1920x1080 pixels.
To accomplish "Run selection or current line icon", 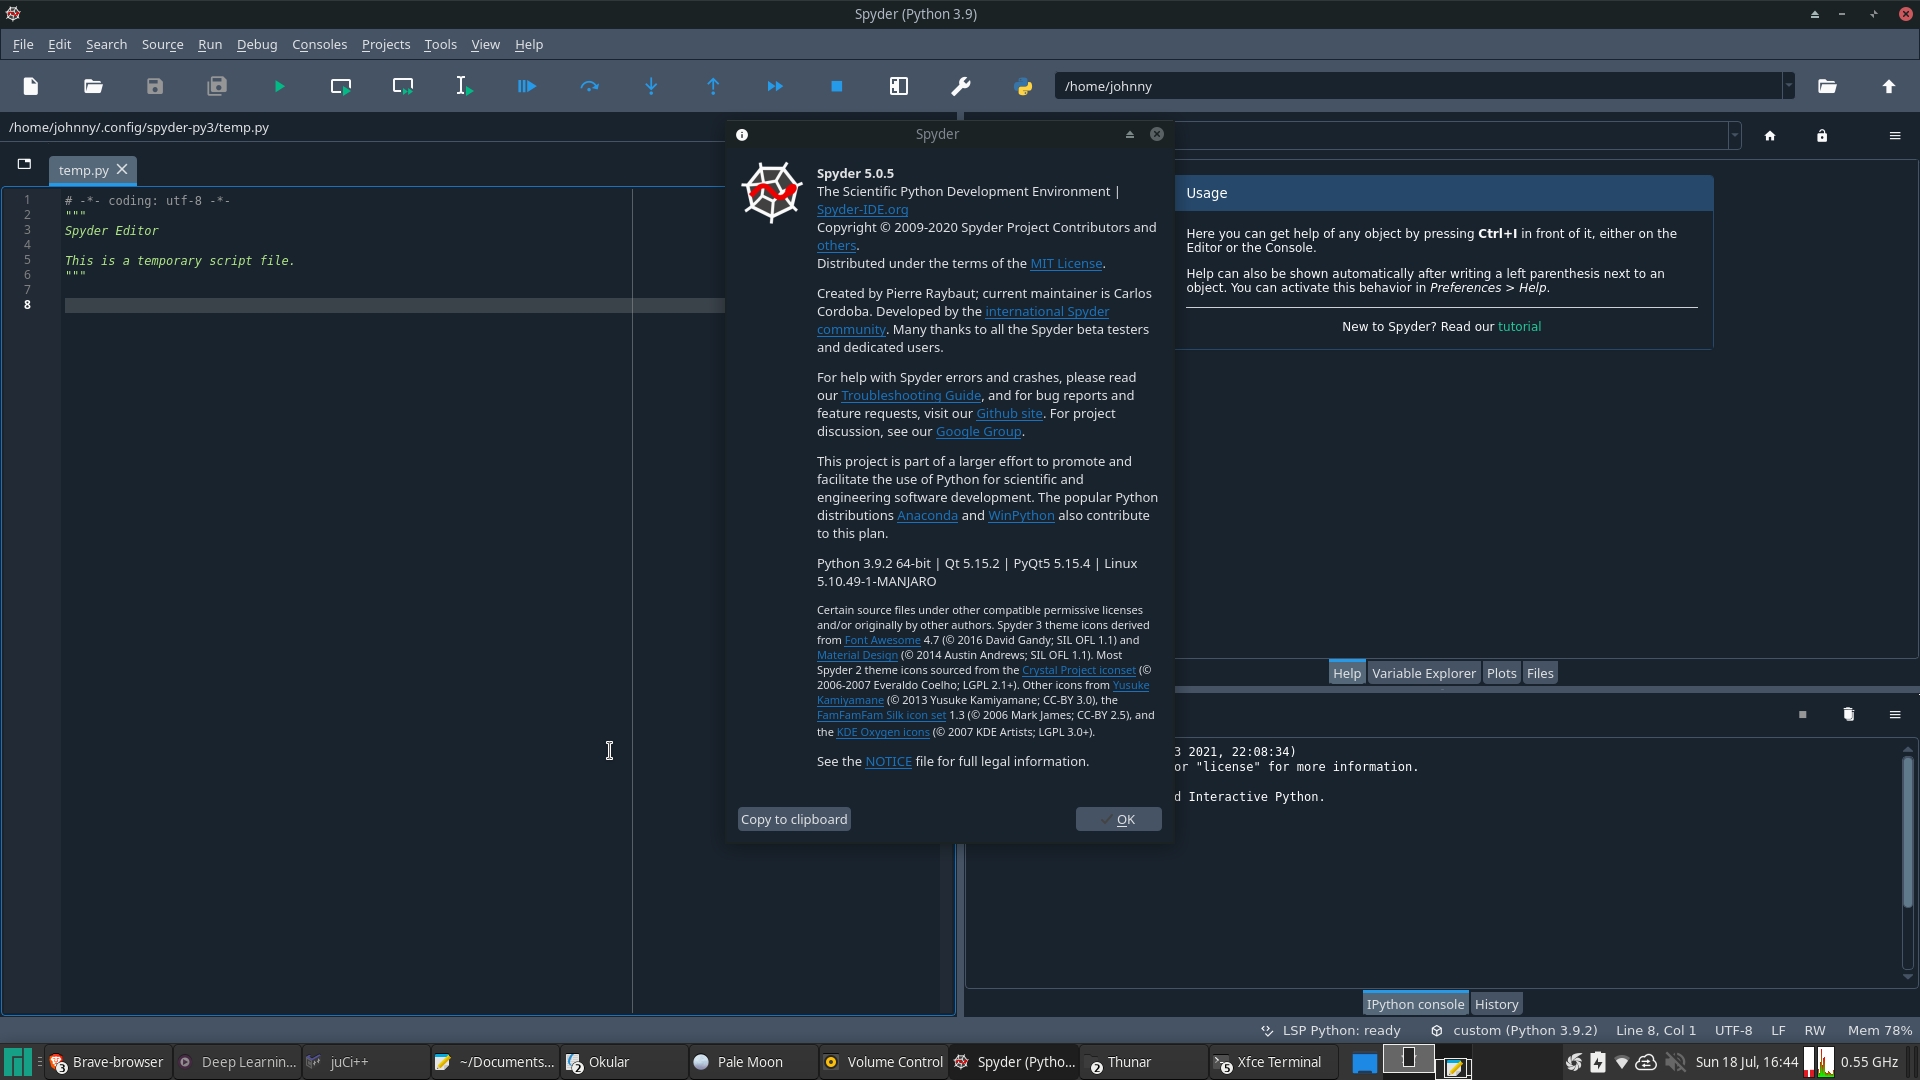I will click(465, 86).
